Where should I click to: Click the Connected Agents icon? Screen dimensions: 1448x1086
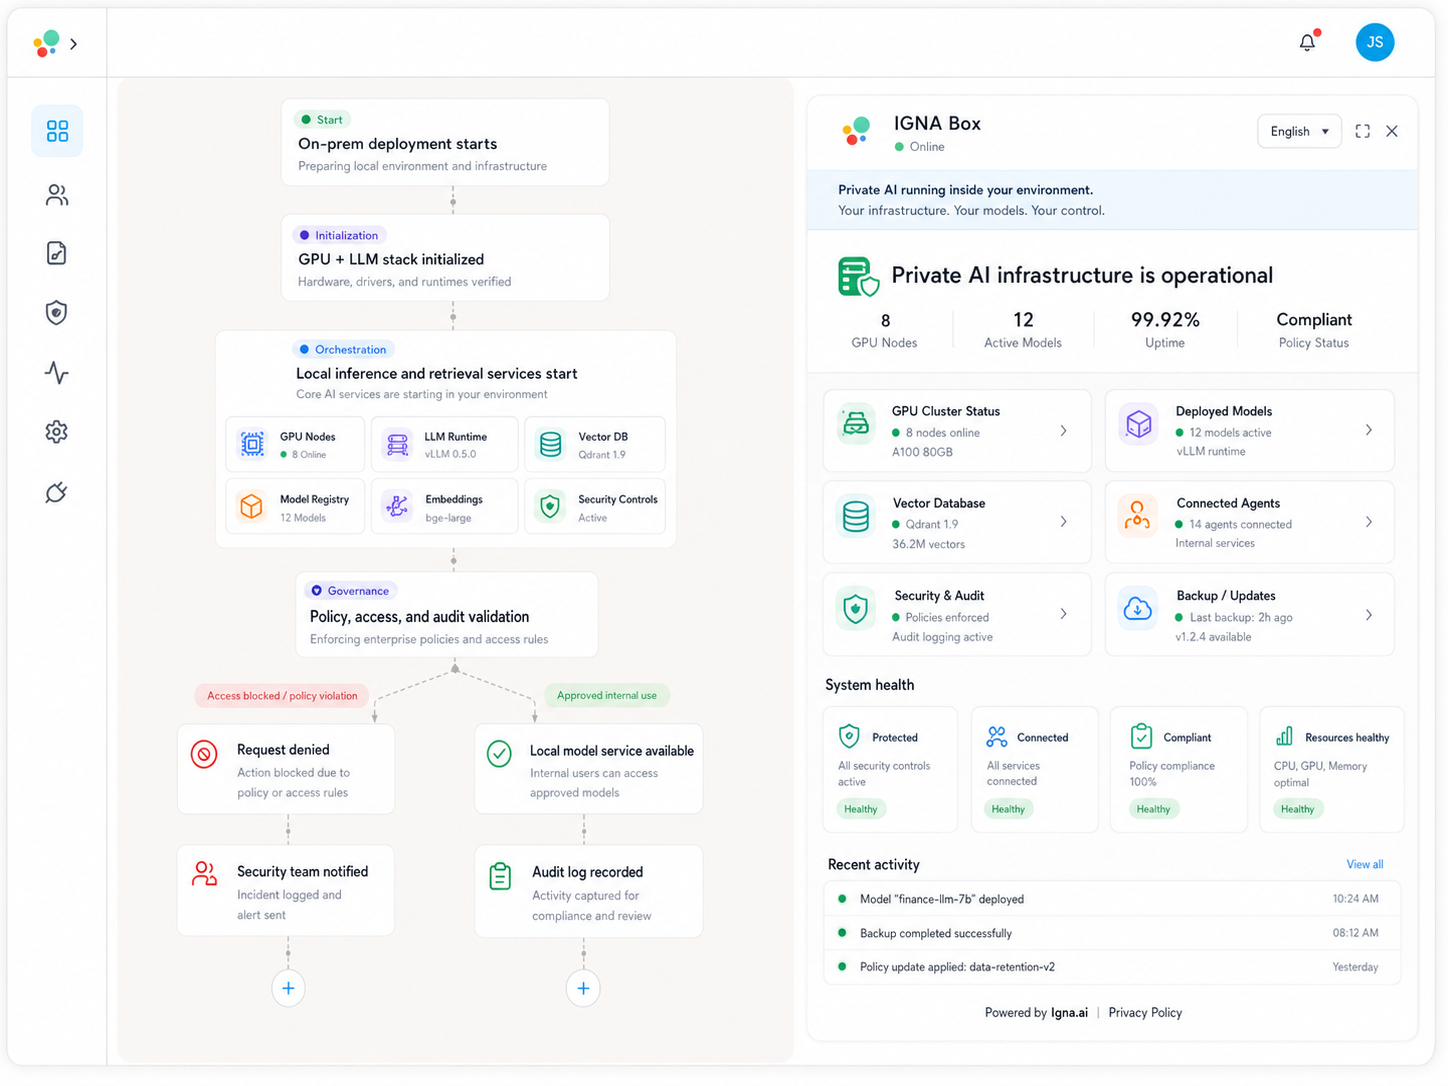1138,516
